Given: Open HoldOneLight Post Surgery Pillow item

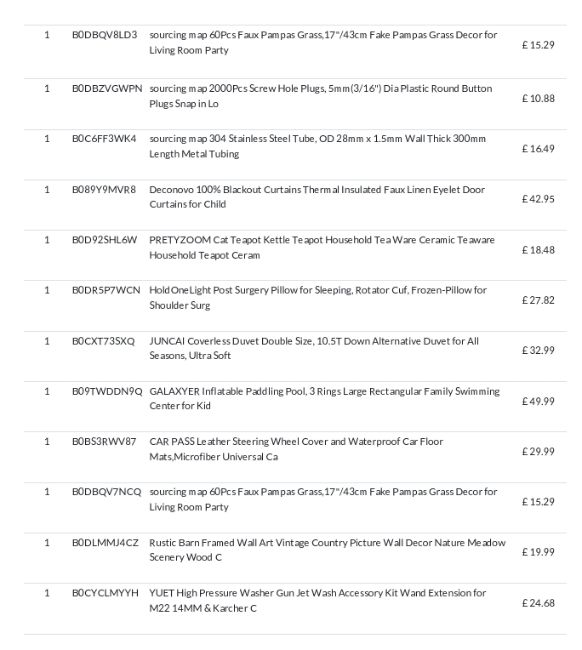Looking at the screenshot, I should [x=318, y=298].
